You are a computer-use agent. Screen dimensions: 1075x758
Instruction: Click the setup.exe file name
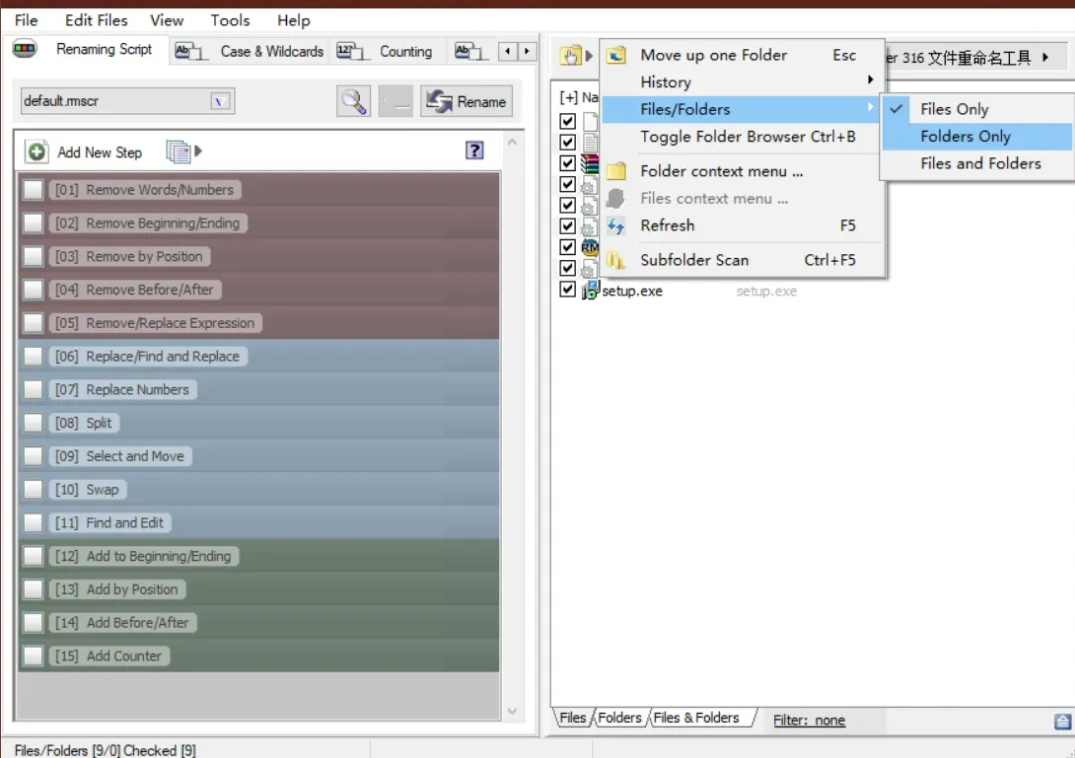[632, 291]
